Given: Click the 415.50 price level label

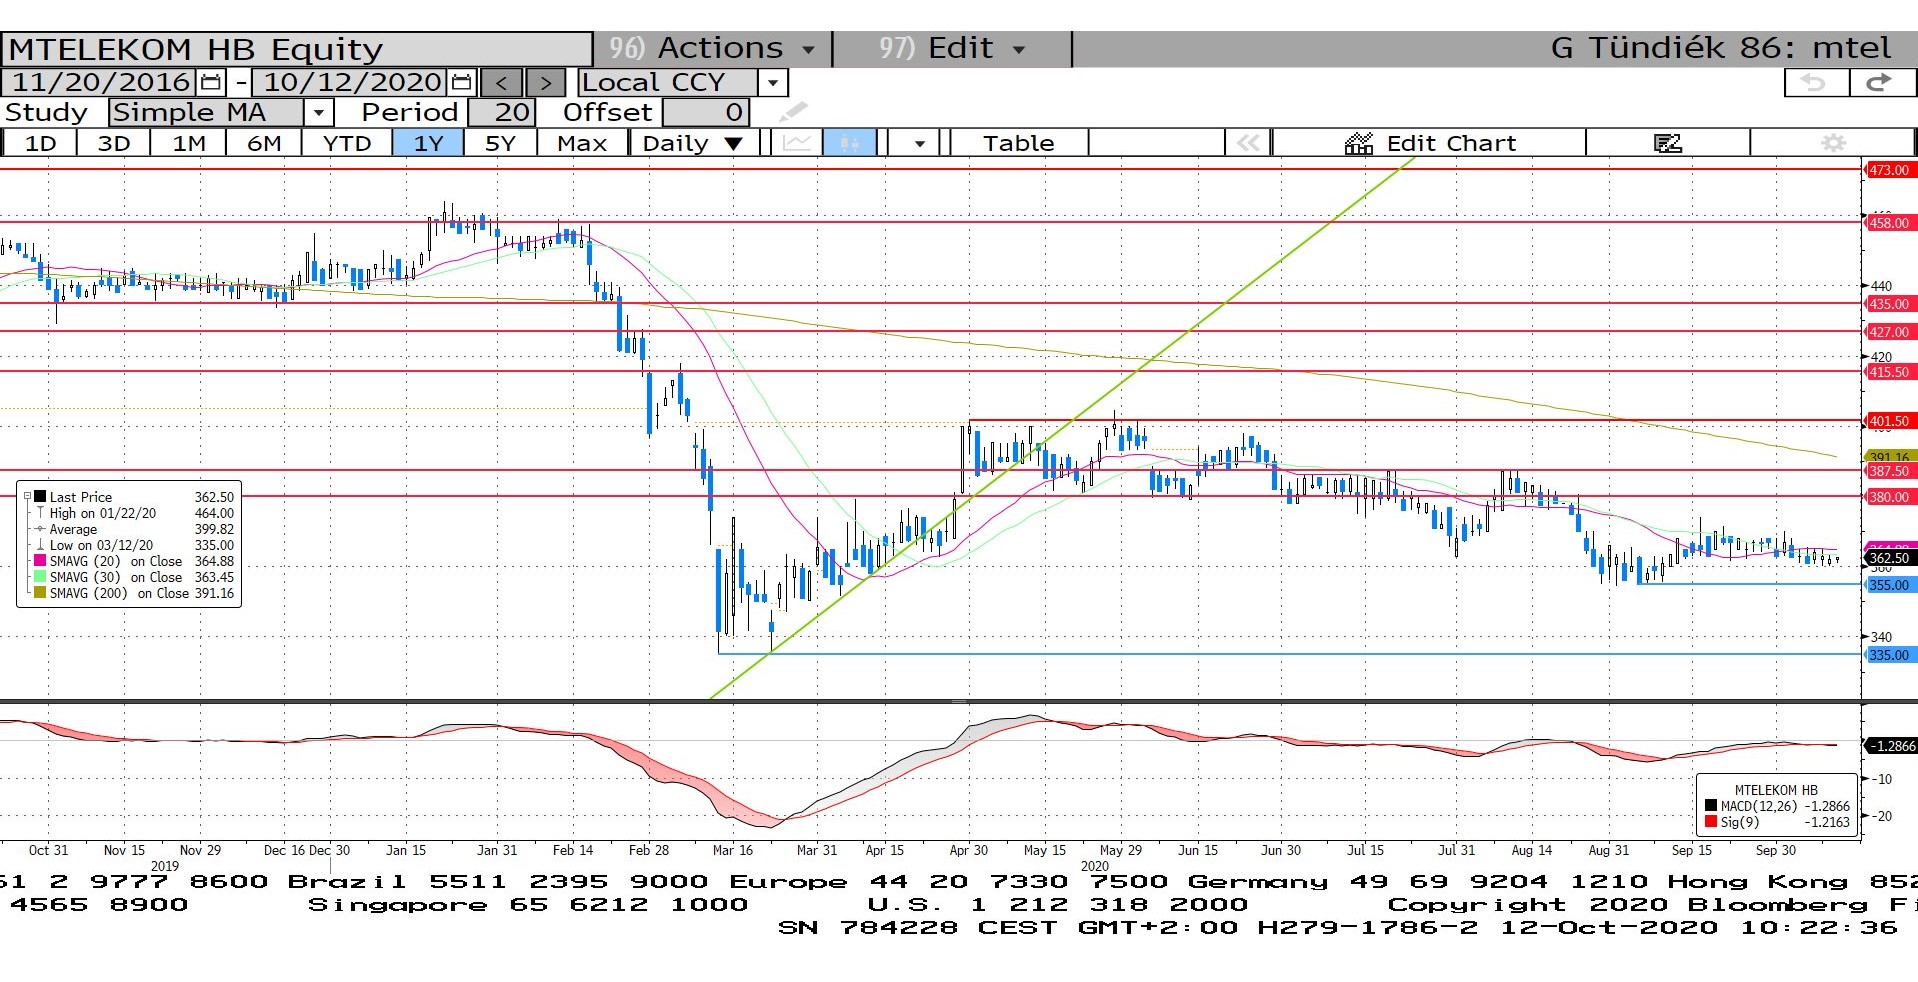Looking at the screenshot, I should pyautogui.click(x=1890, y=372).
